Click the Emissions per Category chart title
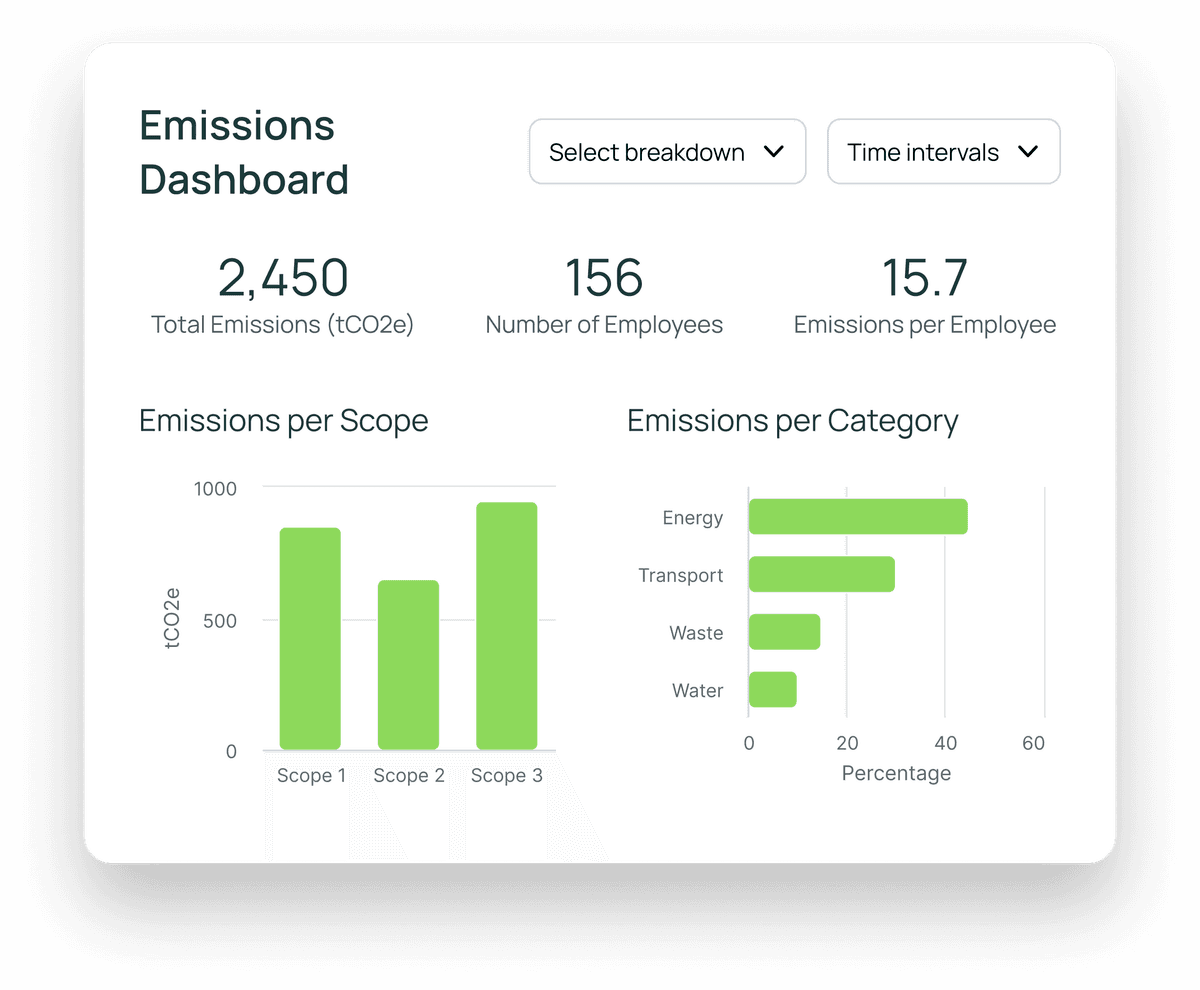 792,421
